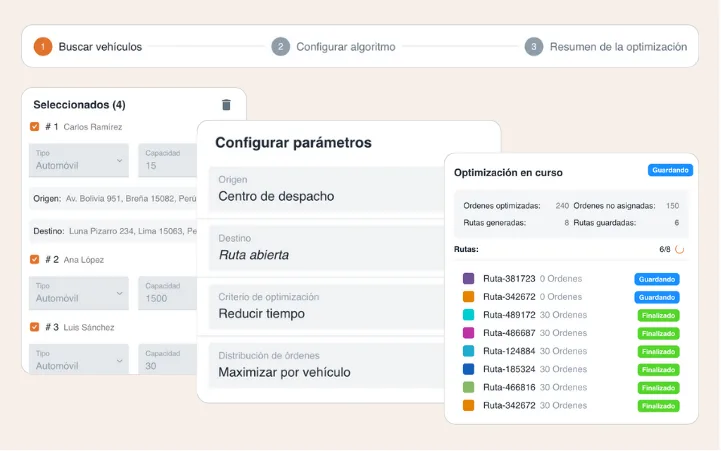Select row Ruta-185324
This screenshot has height=451, width=721.
[571, 369]
